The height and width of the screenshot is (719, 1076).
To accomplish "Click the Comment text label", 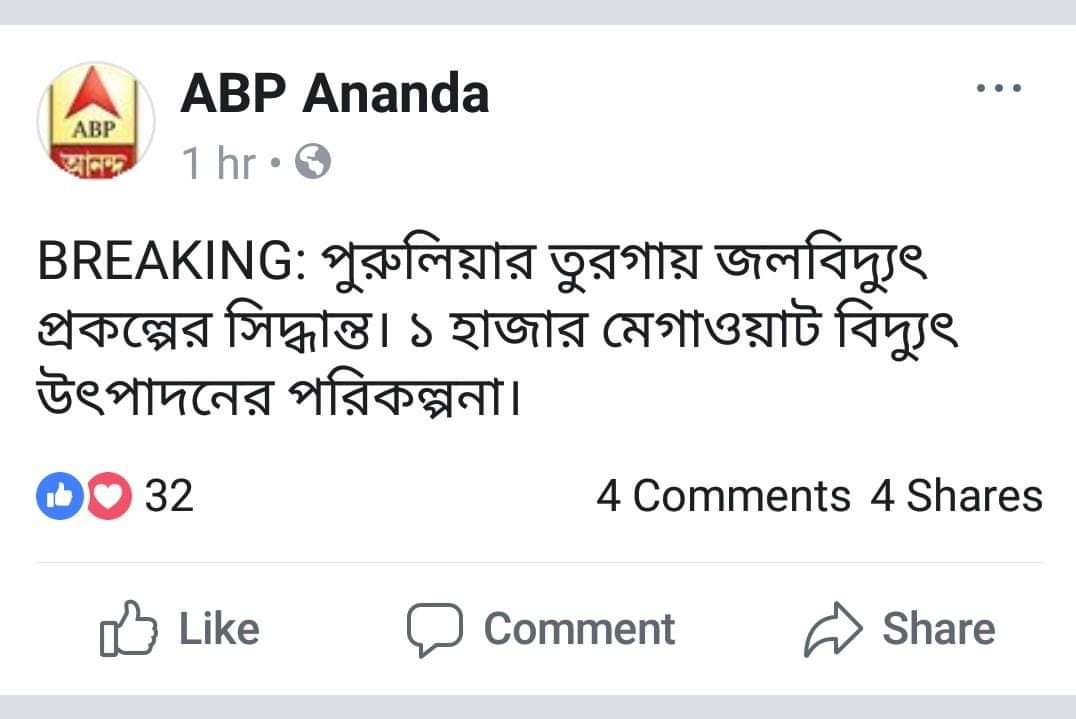I will click(x=579, y=629).
